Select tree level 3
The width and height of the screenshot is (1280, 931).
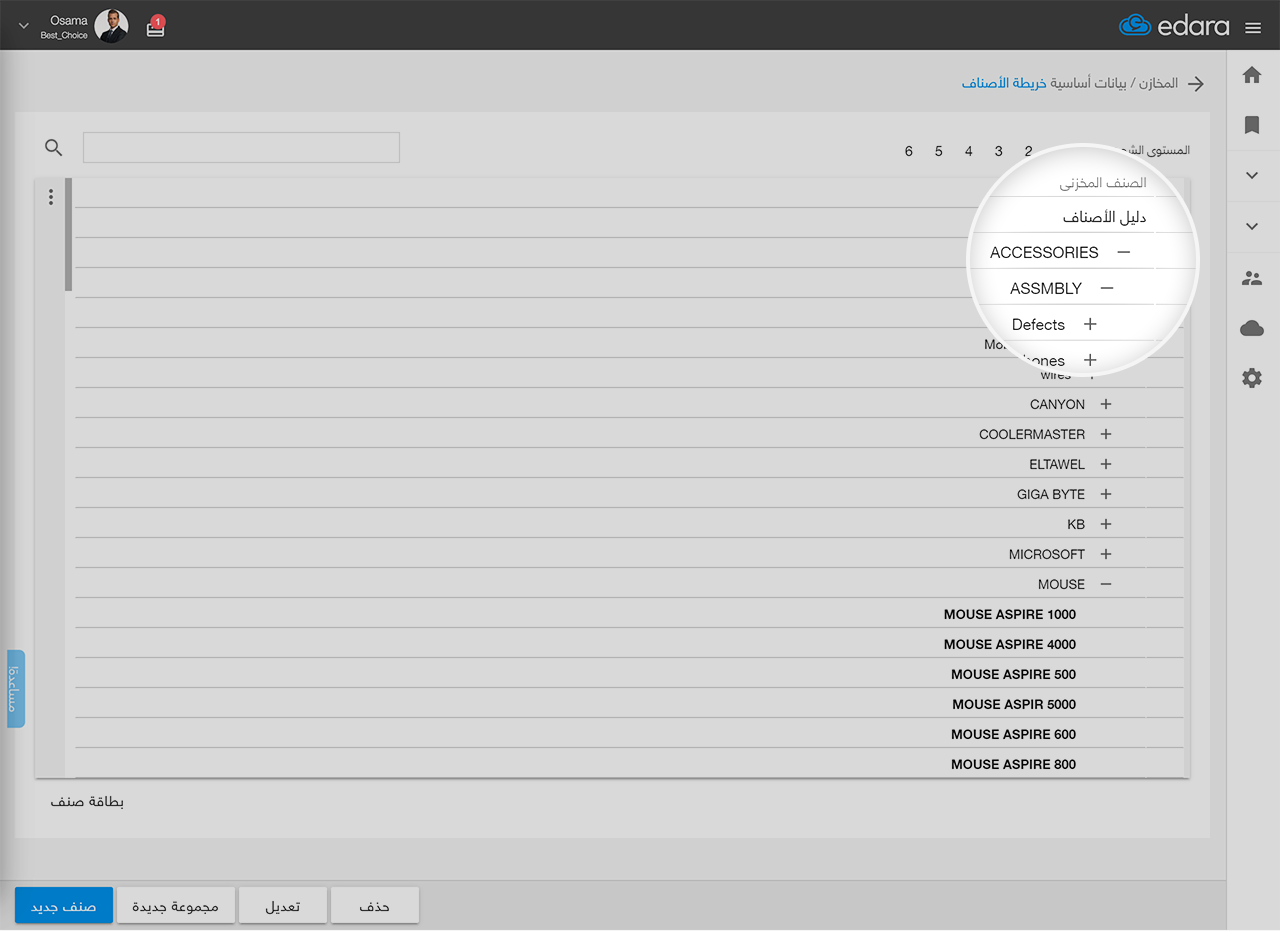998,151
